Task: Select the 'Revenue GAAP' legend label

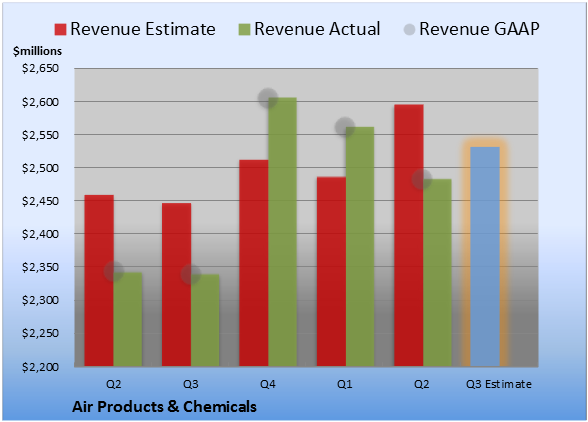Action: coord(480,29)
